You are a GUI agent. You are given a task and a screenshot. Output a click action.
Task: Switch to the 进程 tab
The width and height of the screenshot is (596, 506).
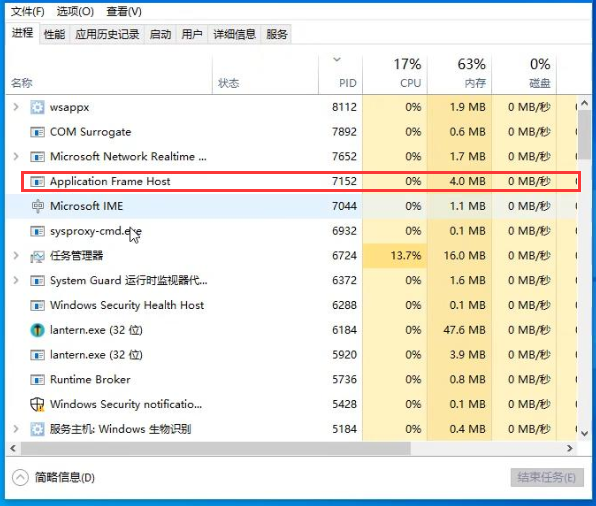click(x=22, y=33)
